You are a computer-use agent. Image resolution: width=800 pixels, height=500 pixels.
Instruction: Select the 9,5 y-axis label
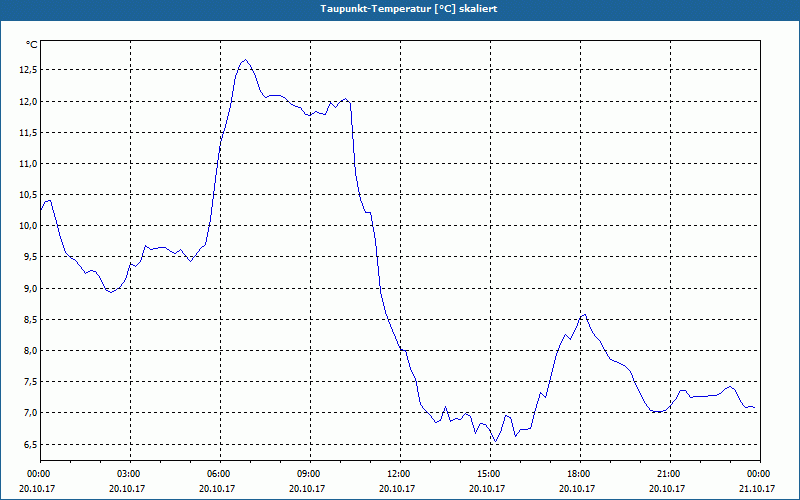[x=30, y=257]
